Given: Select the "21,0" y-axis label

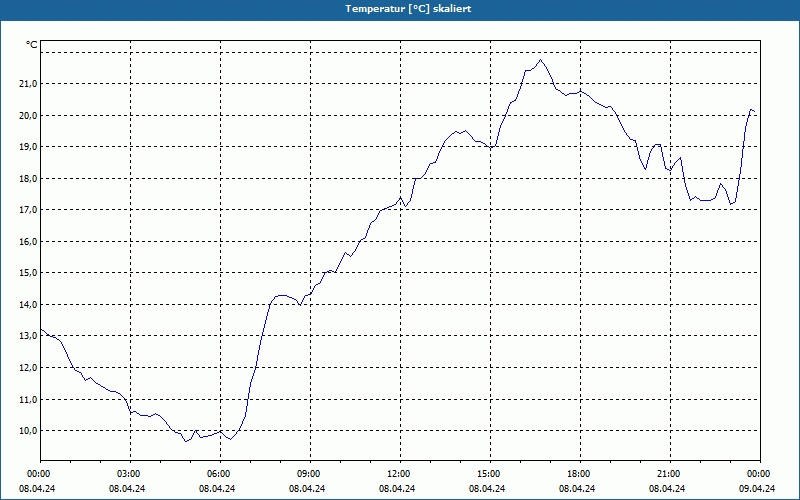Looking at the screenshot, I should point(28,84).
